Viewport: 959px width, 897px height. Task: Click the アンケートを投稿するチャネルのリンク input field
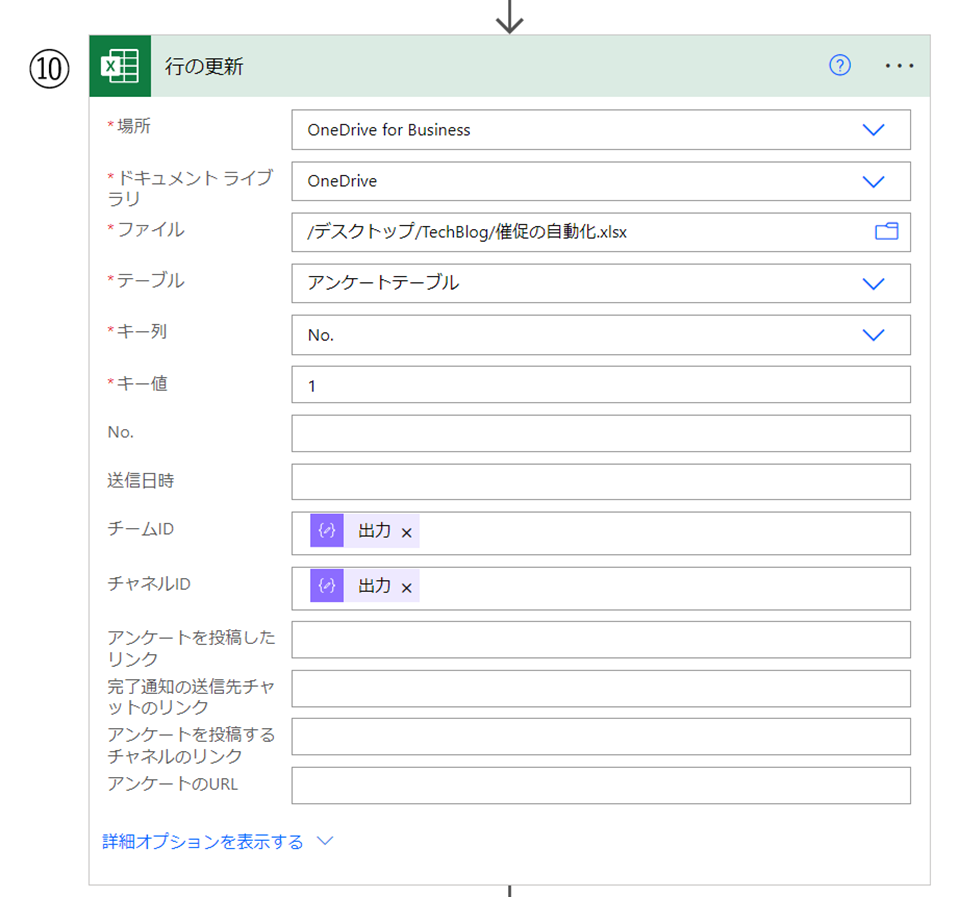(x=601, y=737)
